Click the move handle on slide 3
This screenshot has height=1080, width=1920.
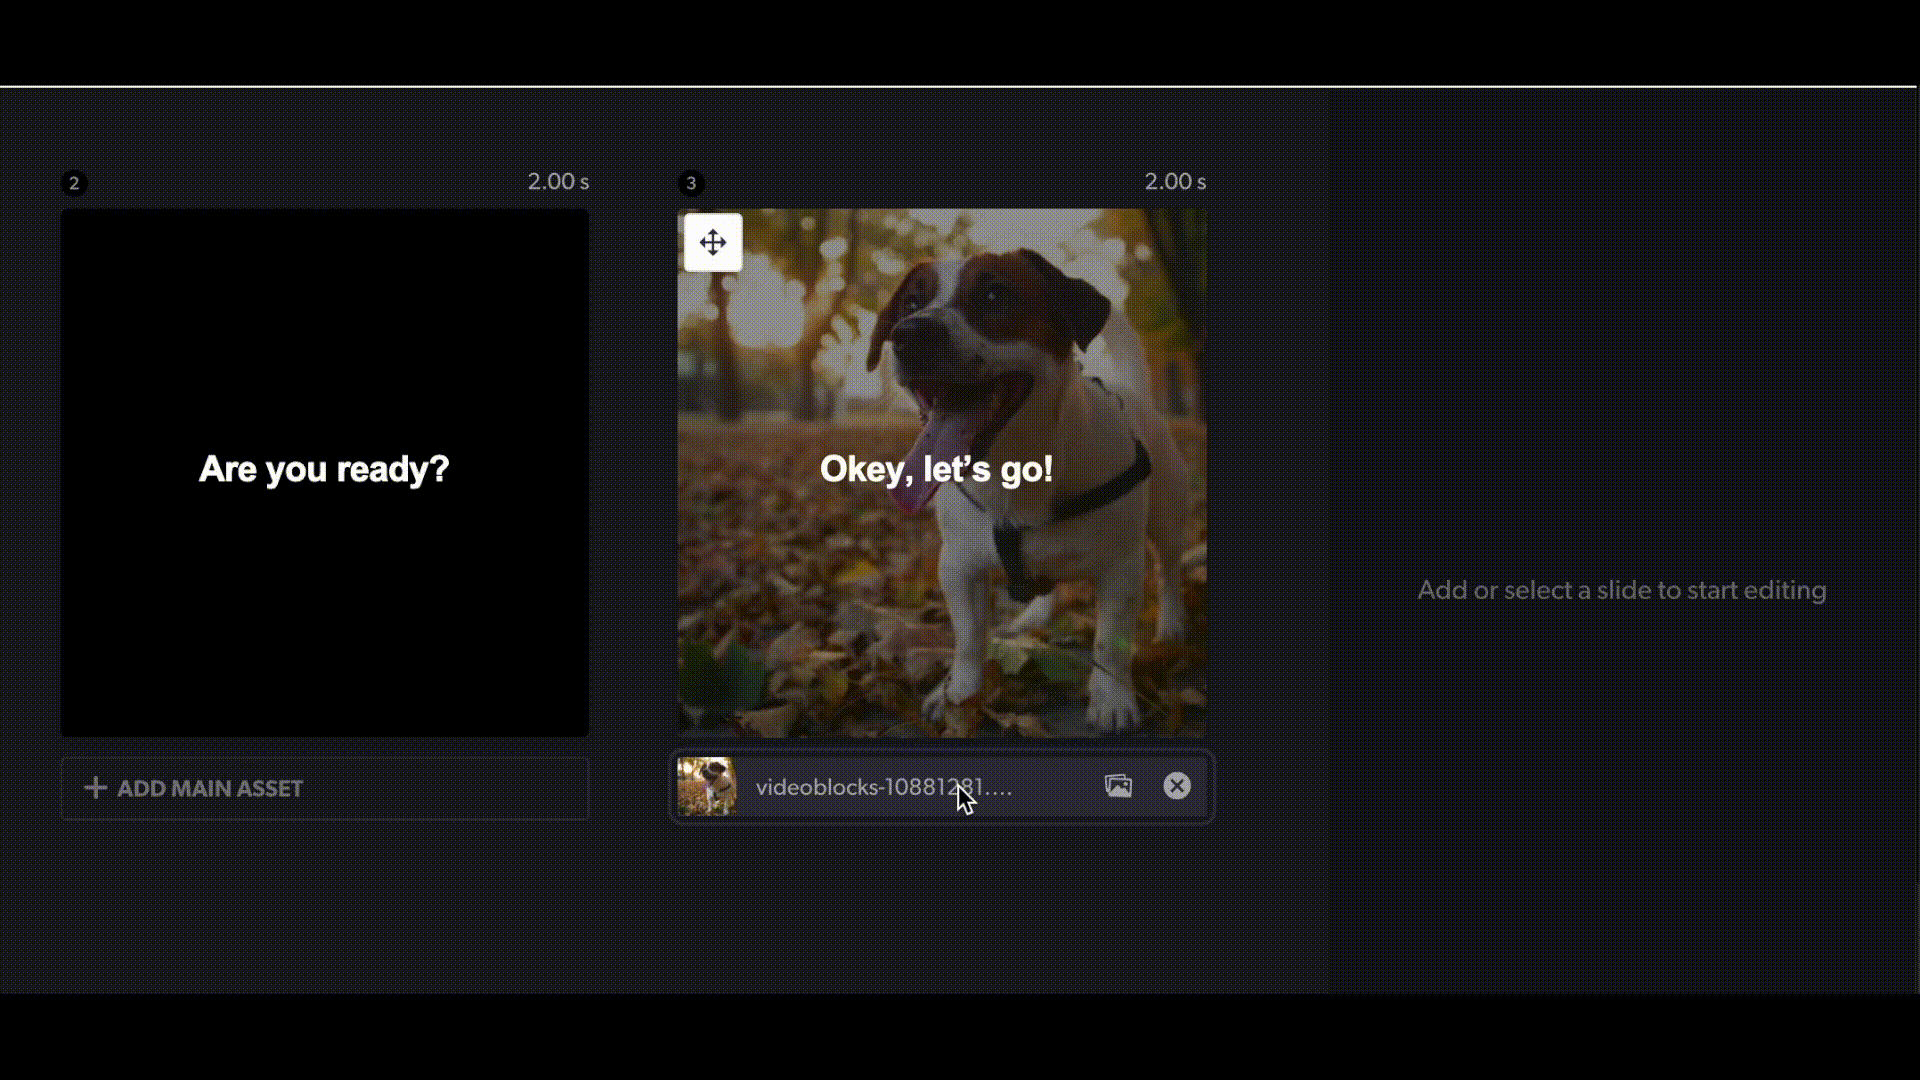[x=713, y=242]
